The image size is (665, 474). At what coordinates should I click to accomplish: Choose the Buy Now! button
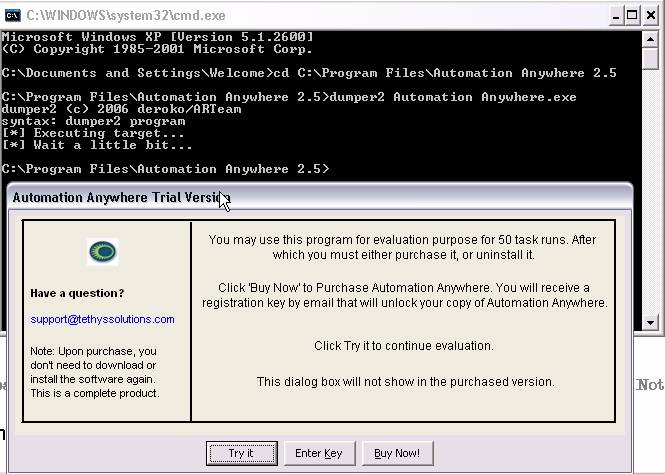pyautogui.click(x=397, y=453)
